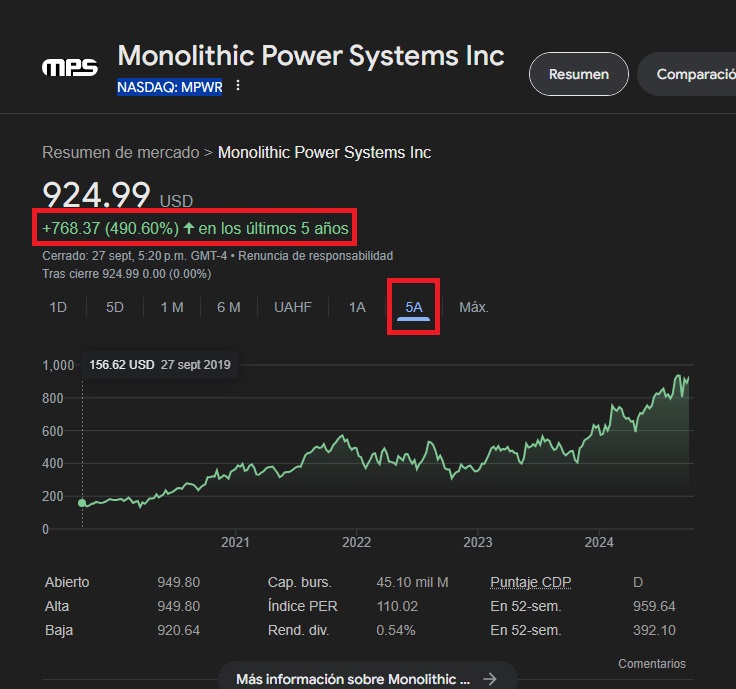This screenshot has width=736, height=689.
Task: Click the Puntaje CDP label
Action: pos(530,582)
